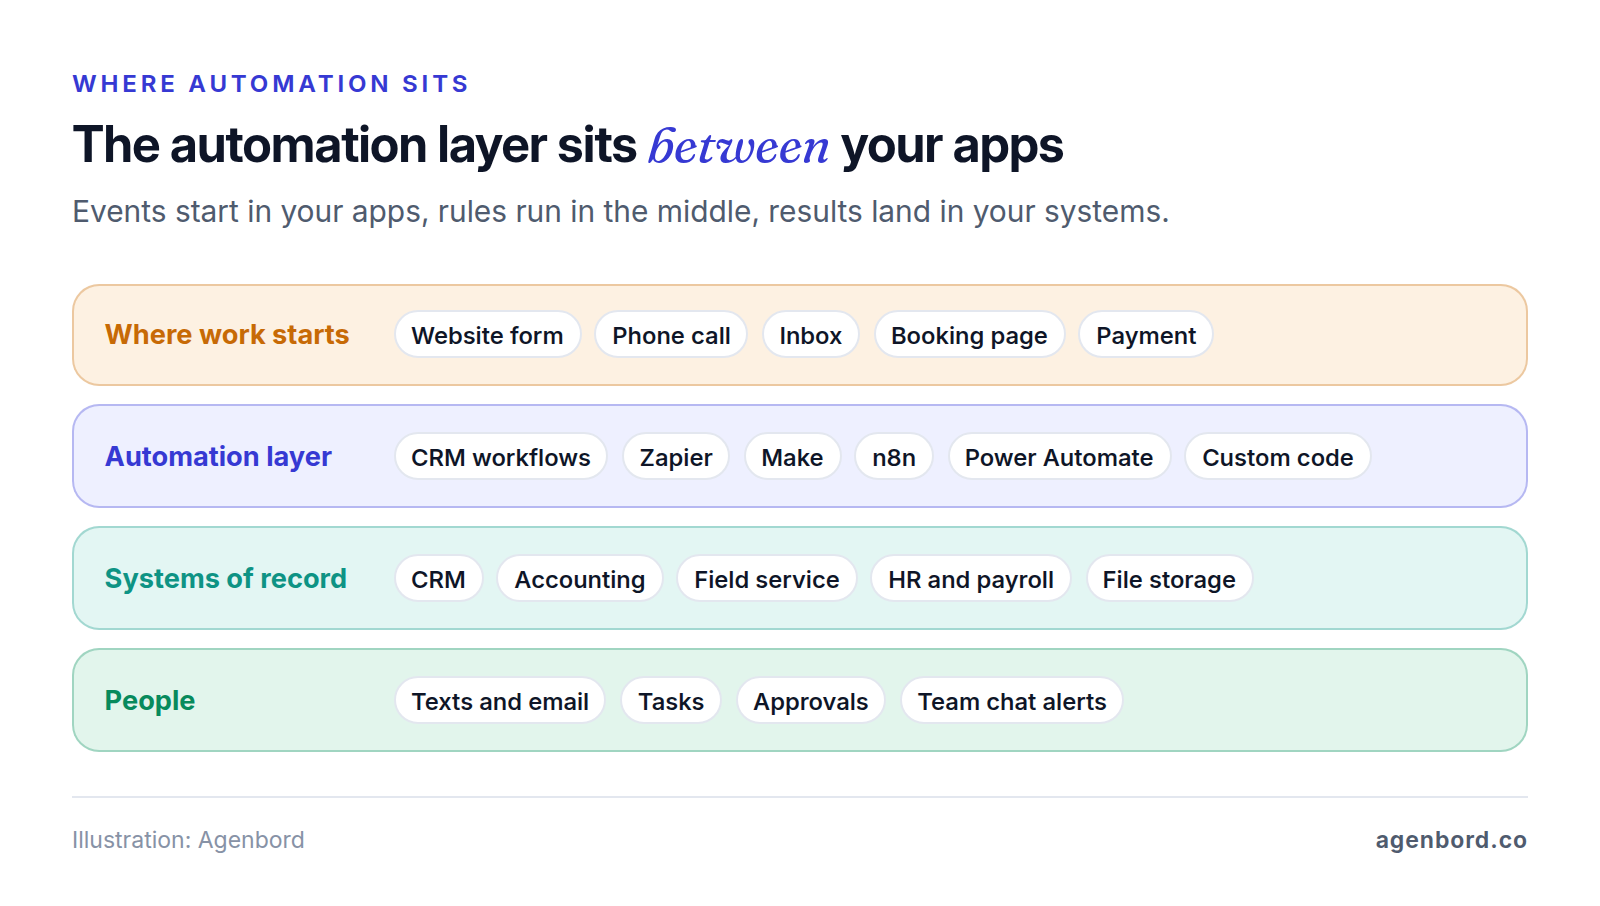Viewport: 1600px width, 906px height.
Task: Click the 'WHERE AUTOMATION SITS' eyebrow text
Action: 271,84
